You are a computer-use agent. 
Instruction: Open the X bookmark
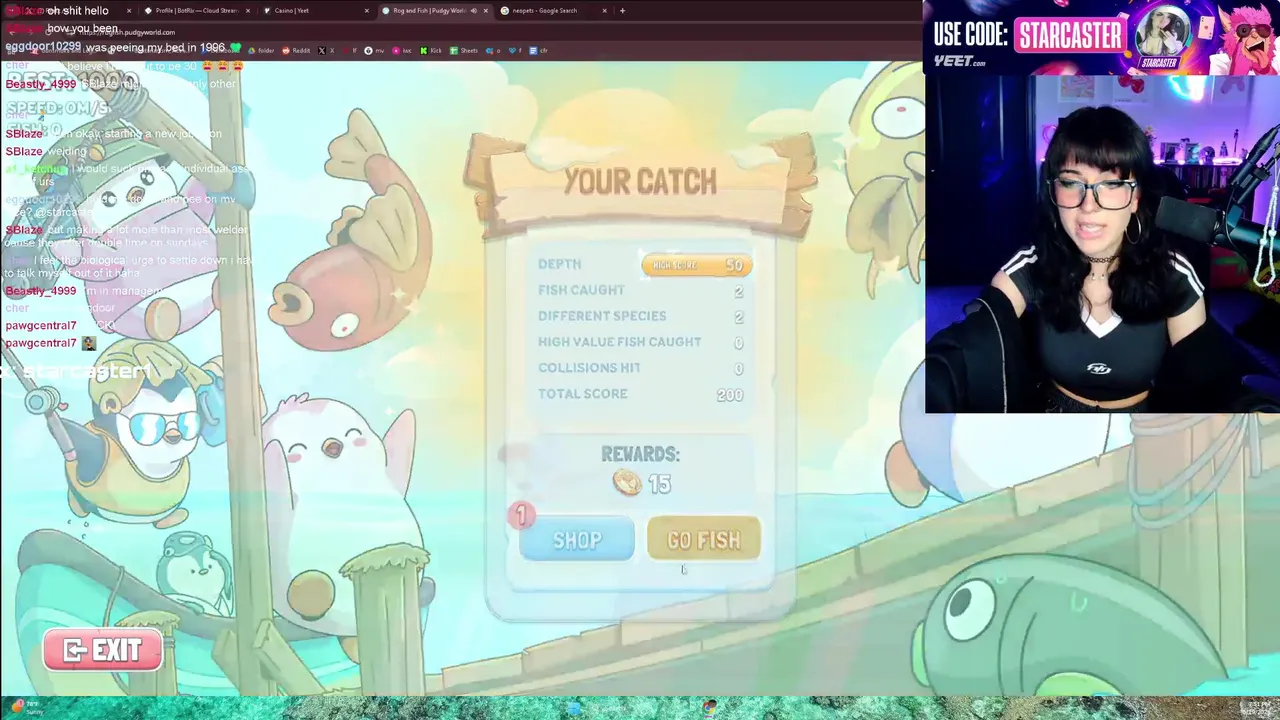click(x=326, y=51)
